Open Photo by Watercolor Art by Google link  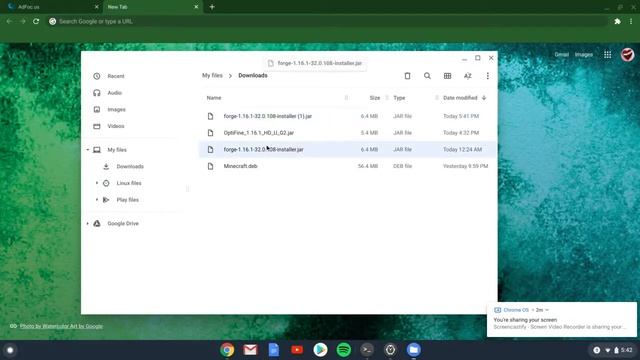pos(61,326)
